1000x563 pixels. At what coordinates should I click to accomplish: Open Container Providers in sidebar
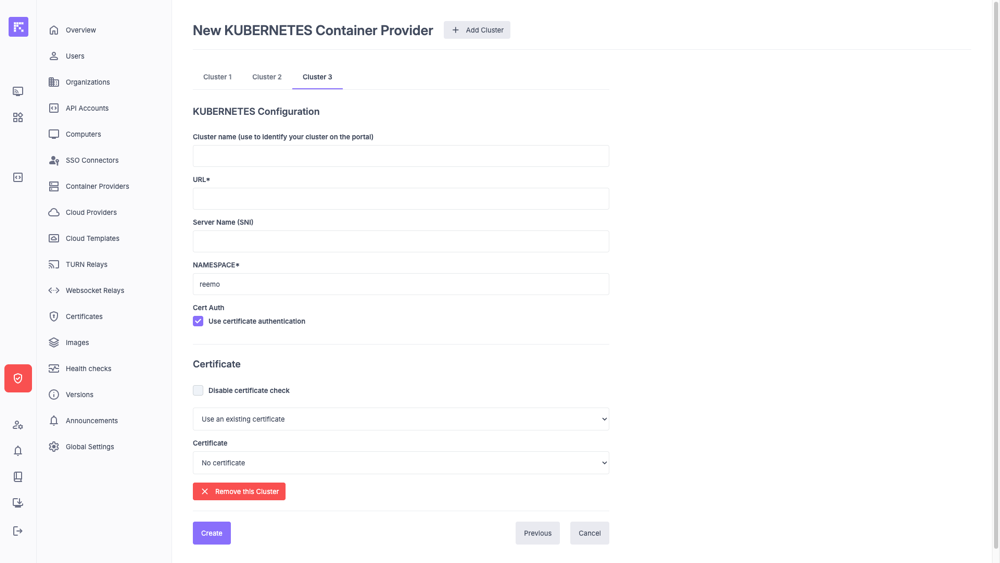[96, 186]
